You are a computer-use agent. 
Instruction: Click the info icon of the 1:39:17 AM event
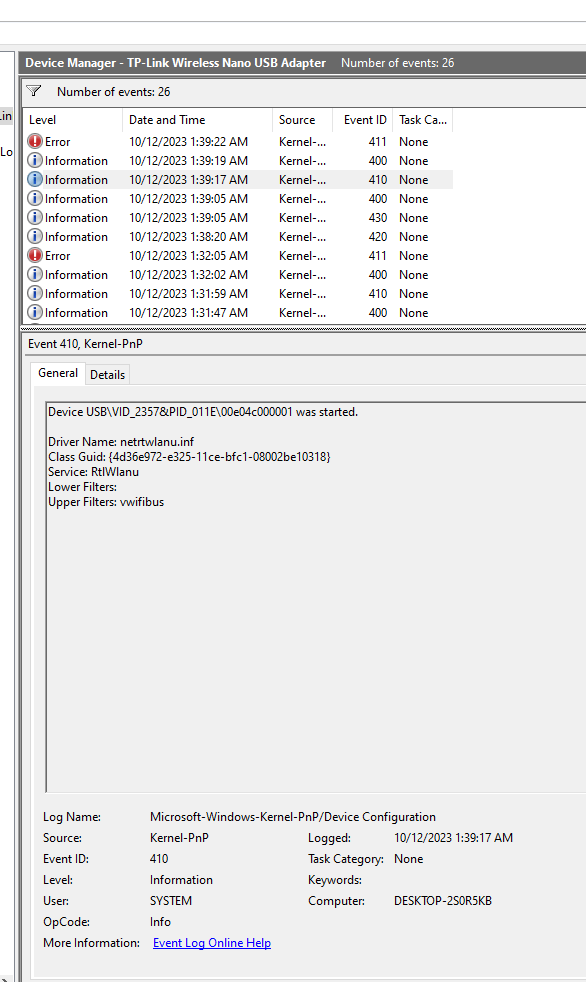point(35,180)
